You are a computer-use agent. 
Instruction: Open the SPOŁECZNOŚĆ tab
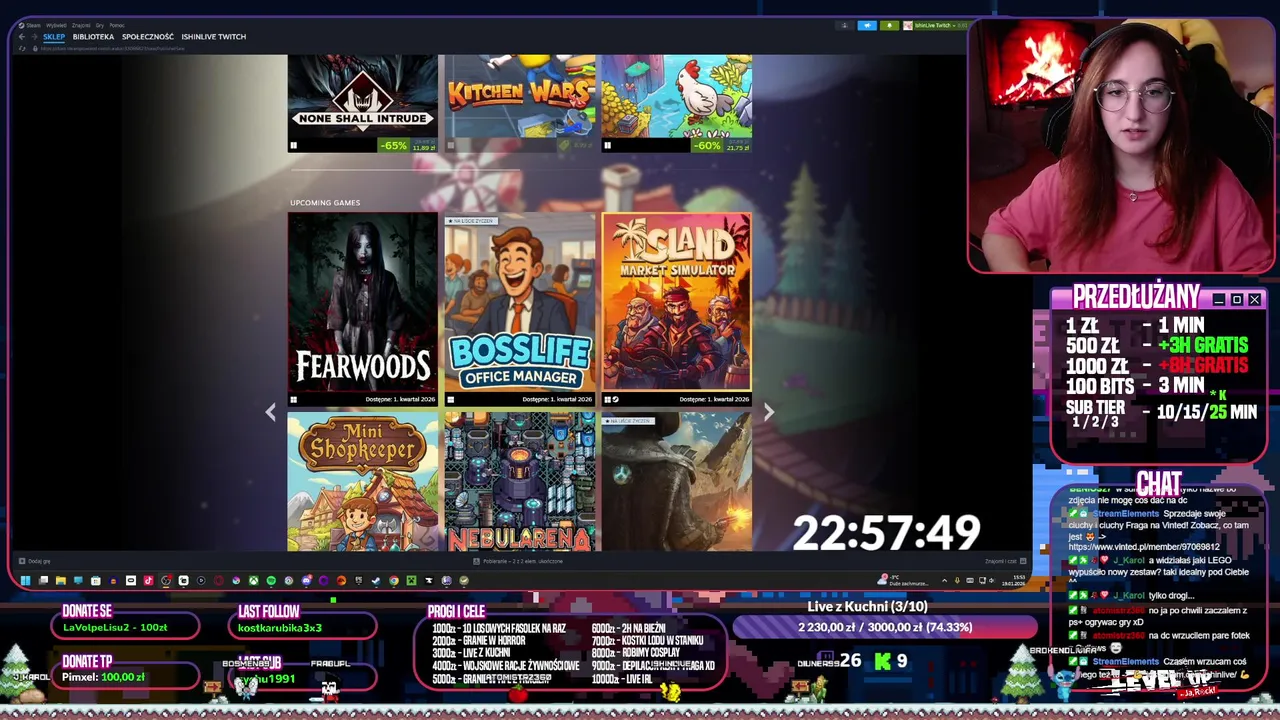(x=147, y=37)
